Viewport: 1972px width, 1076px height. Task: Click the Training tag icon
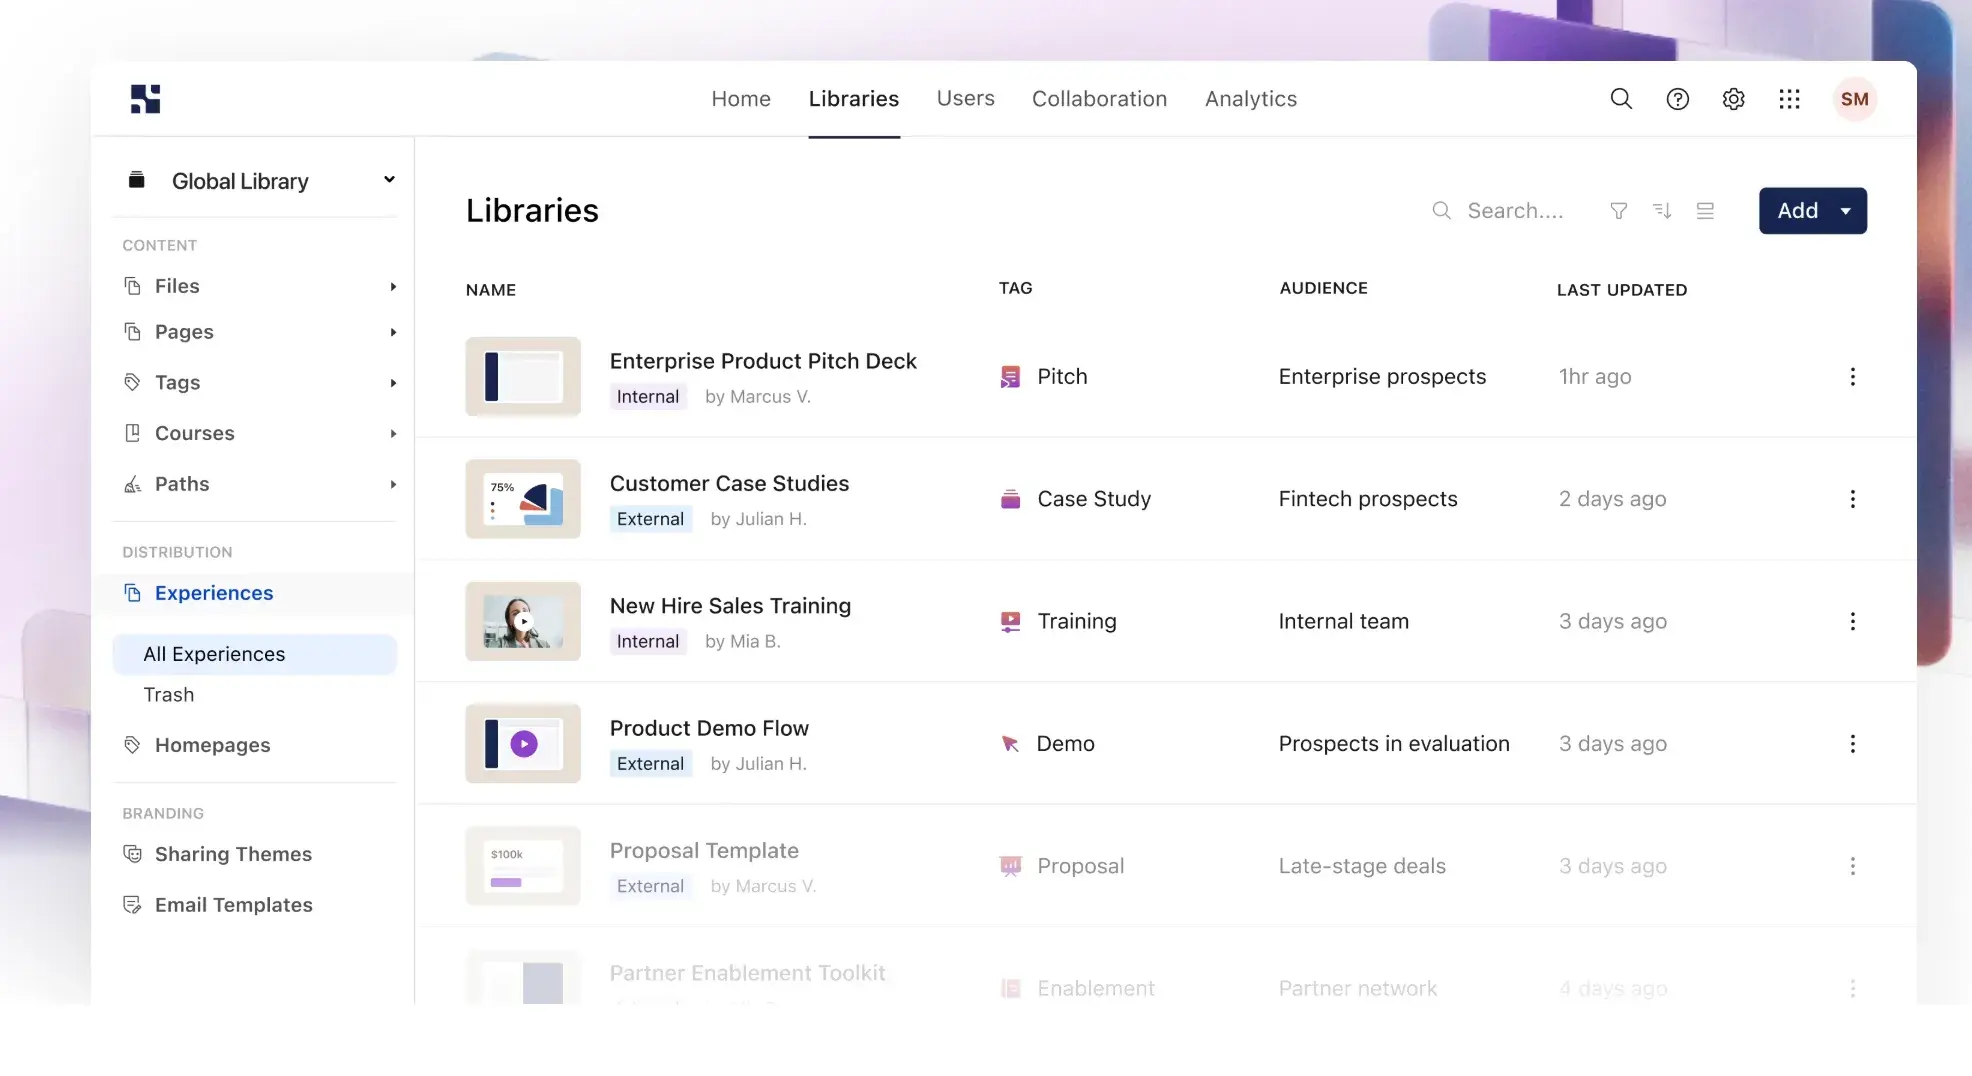coord(1010,622)
